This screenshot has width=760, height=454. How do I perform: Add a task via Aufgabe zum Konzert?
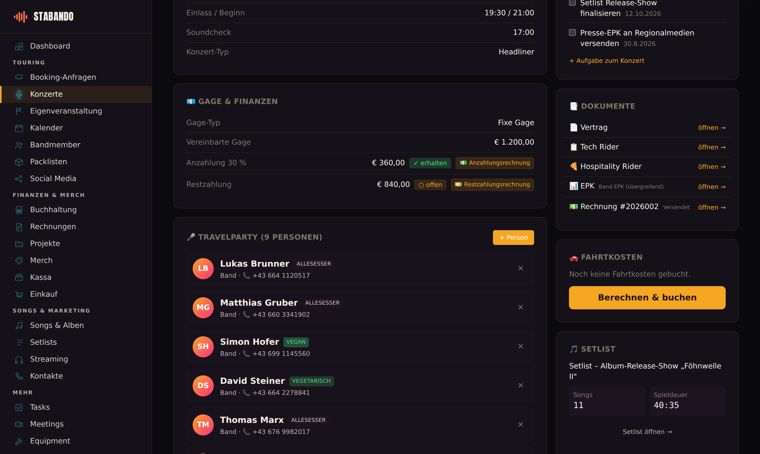(x=607, y=61)
